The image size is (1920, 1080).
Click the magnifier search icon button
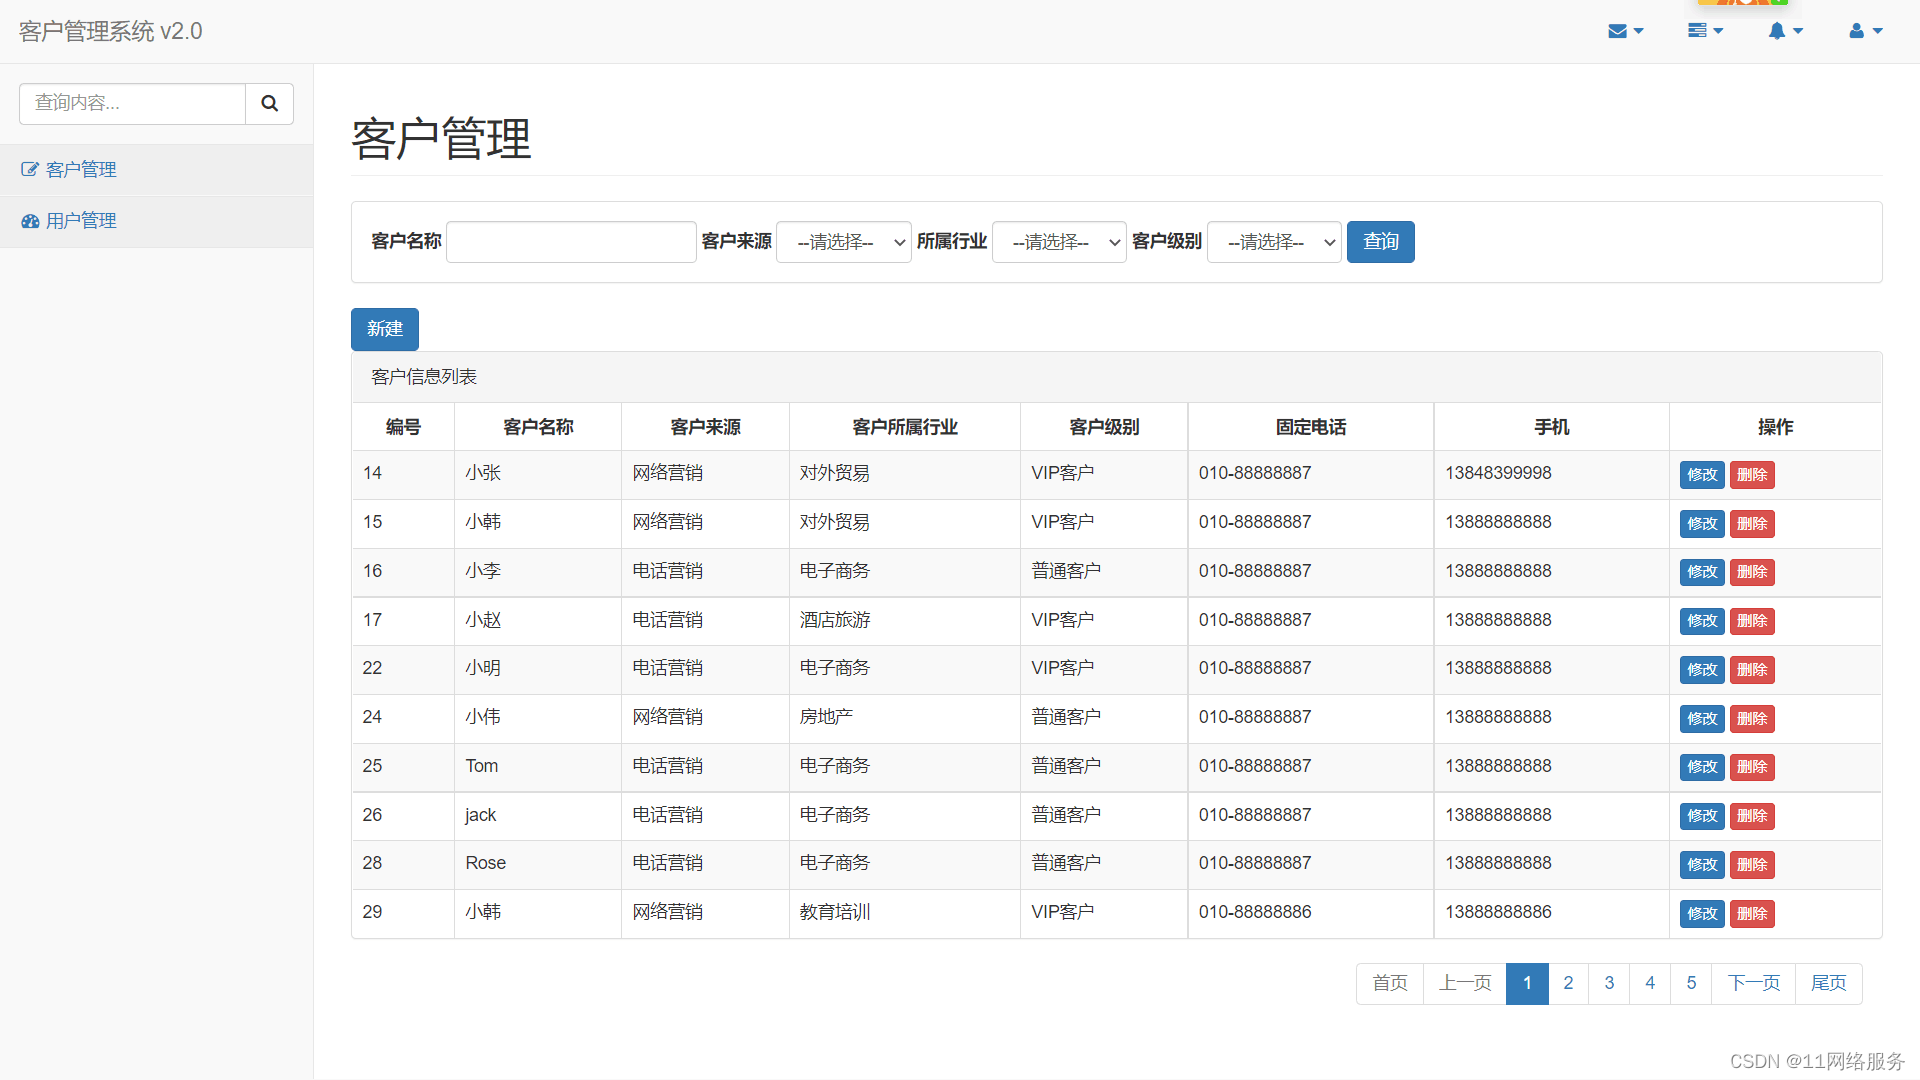point(269,103)
